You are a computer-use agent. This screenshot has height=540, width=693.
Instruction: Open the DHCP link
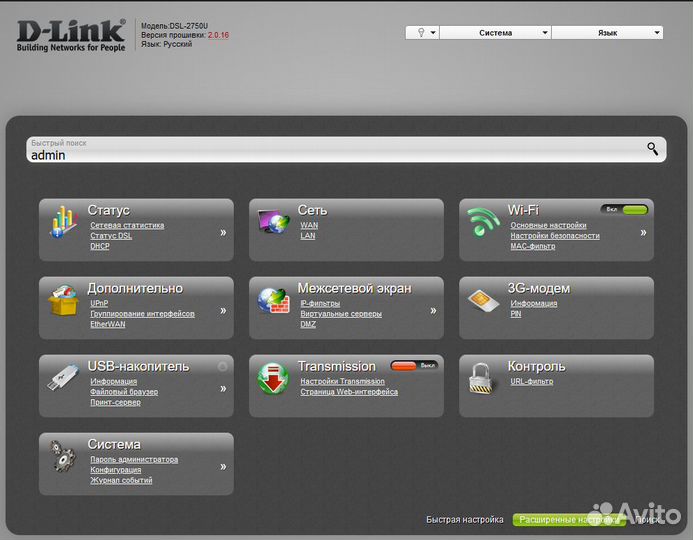[x=100, y=246]
